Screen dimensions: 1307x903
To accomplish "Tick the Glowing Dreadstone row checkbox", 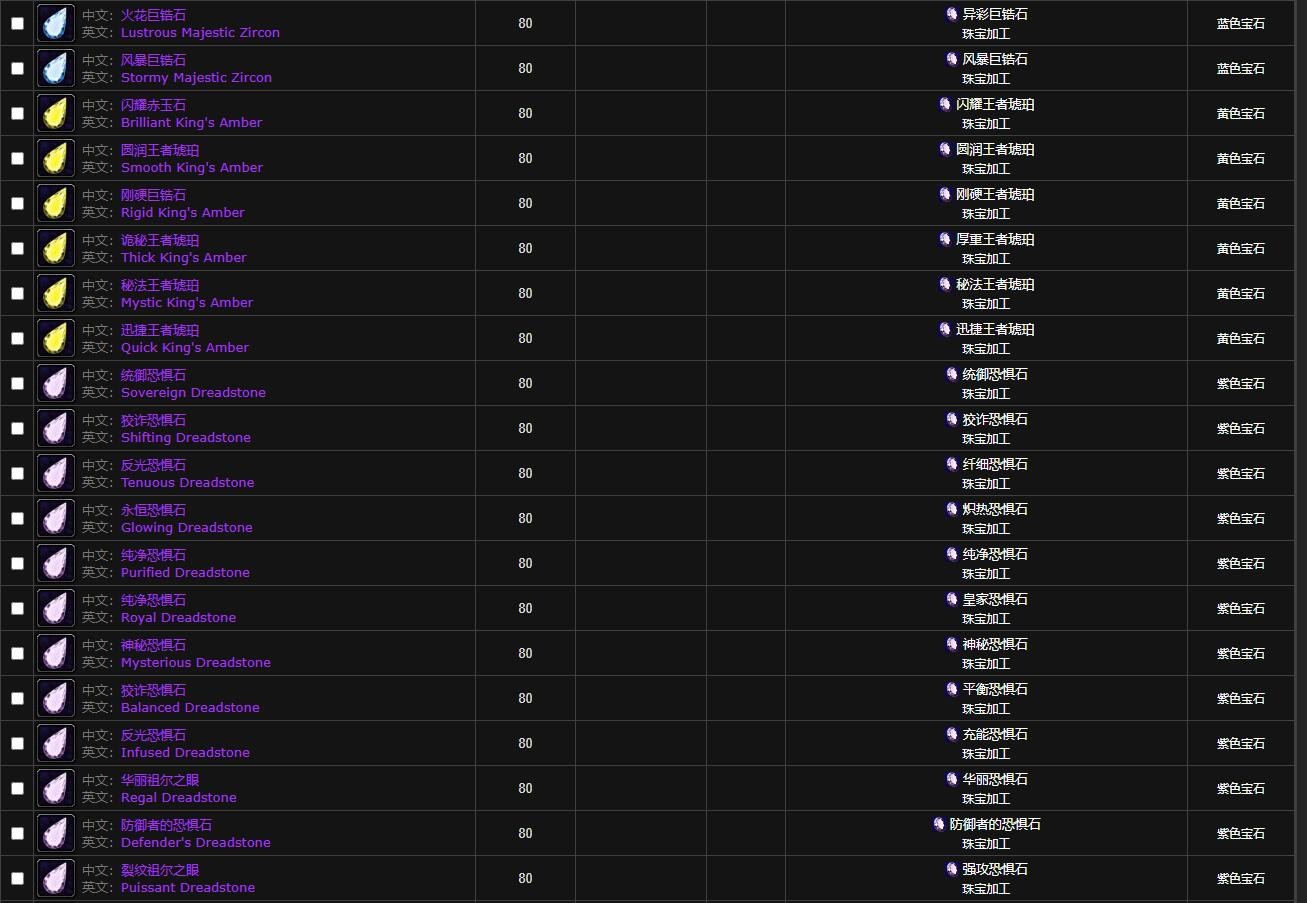I will 17,518.
